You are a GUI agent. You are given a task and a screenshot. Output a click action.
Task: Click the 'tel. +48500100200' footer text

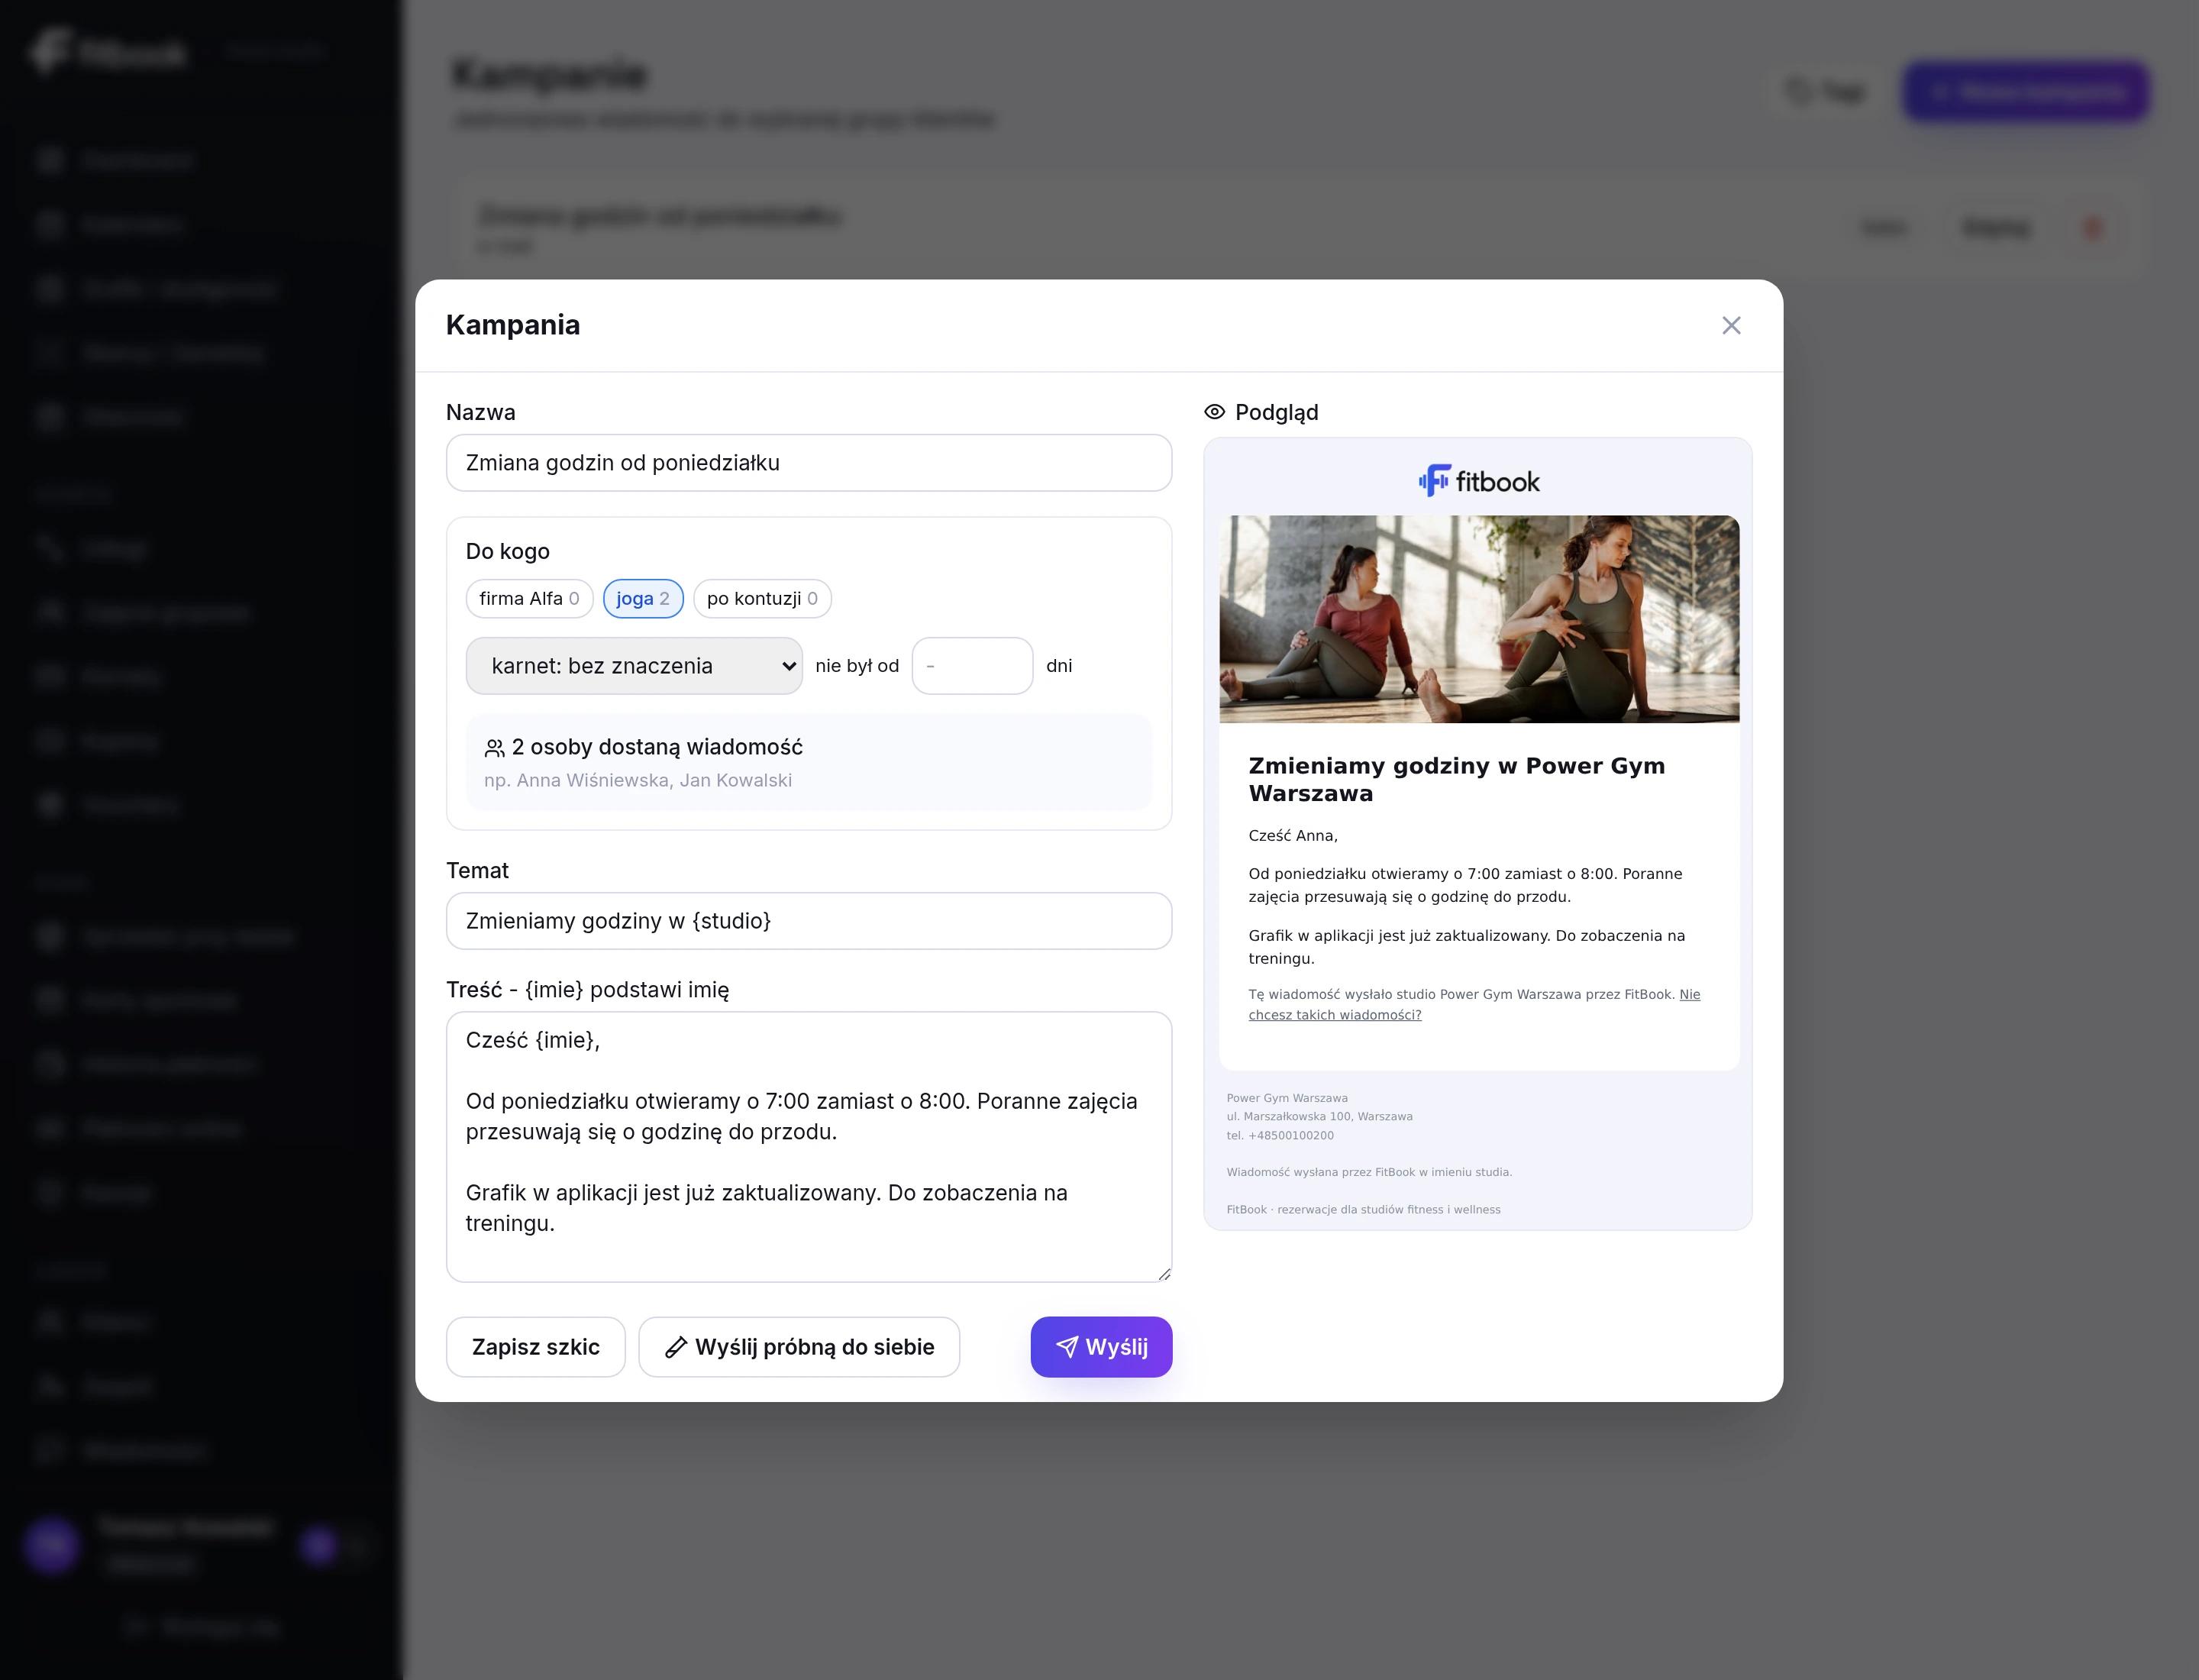(x=1280, y=1135)
